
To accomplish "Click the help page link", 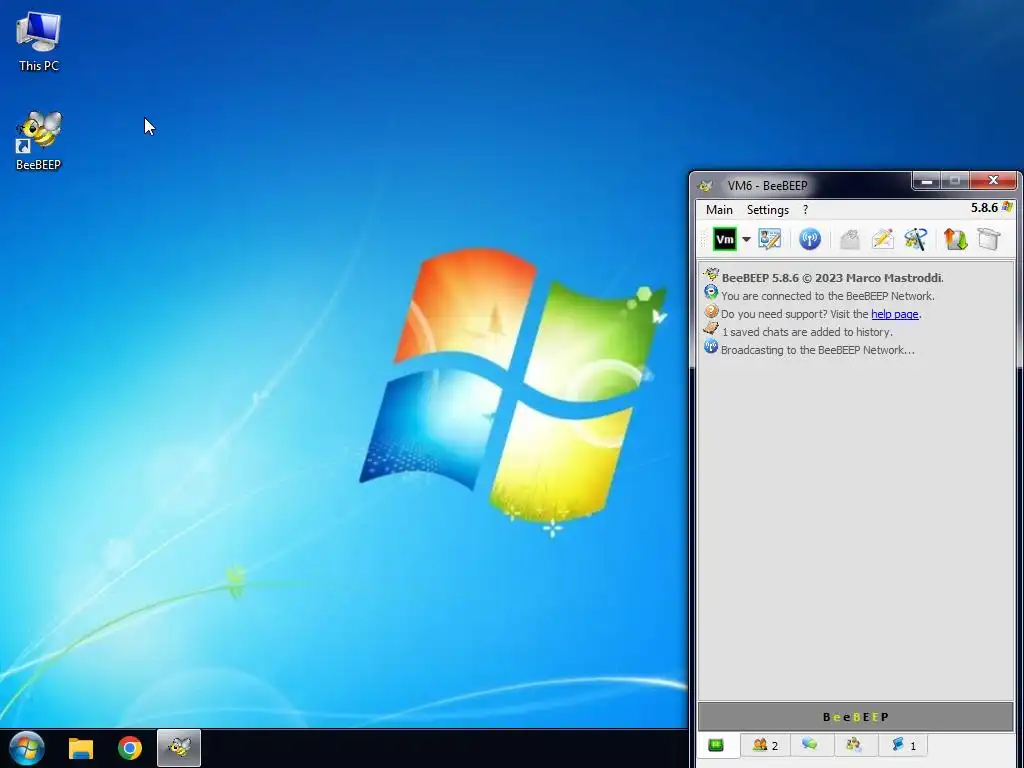I will (895, 314).
